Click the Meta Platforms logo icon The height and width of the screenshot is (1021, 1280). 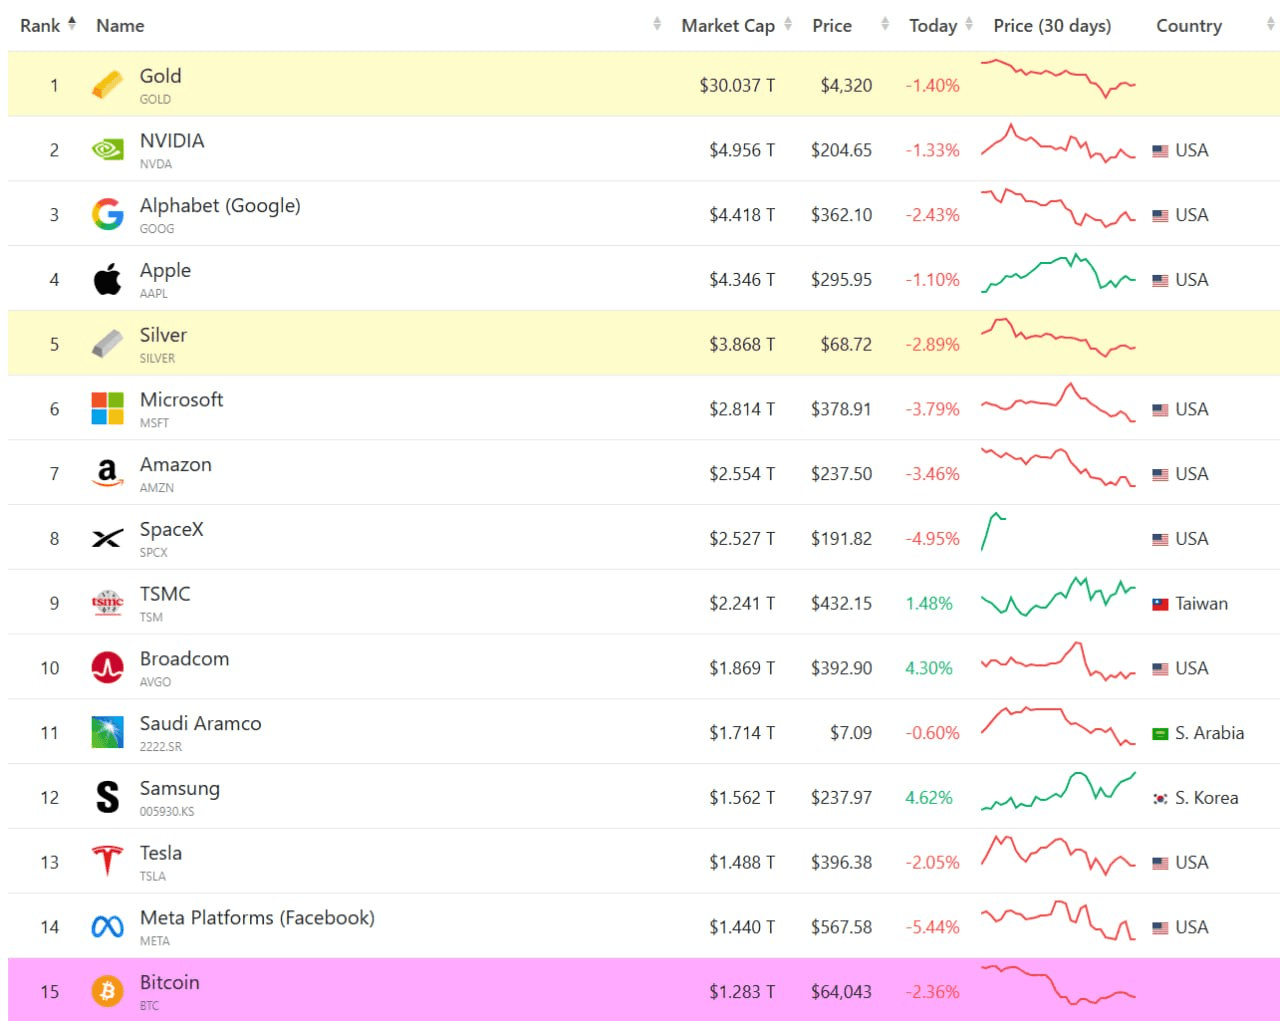click(x=107, y=927)
